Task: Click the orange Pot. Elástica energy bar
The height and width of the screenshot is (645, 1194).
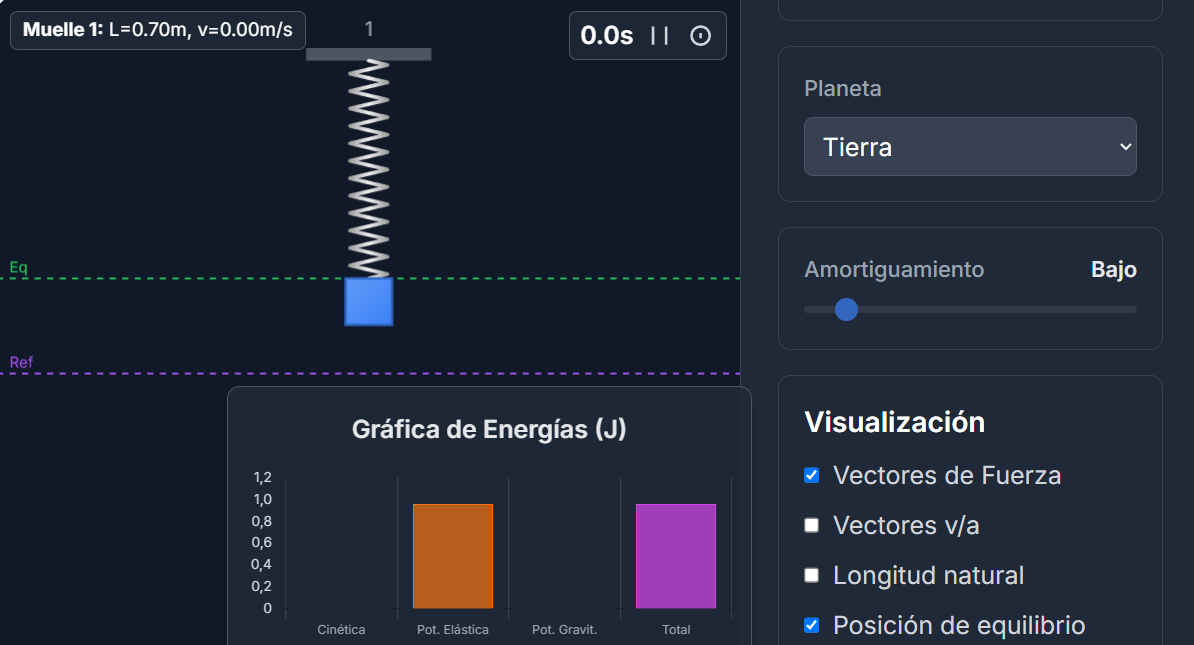Action: [453, 556]
